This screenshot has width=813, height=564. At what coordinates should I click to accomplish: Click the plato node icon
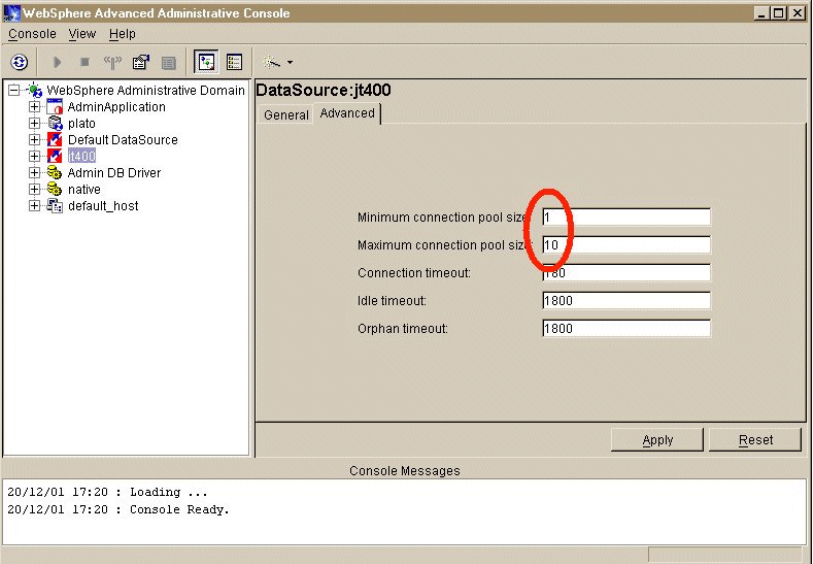coord(54,123)
